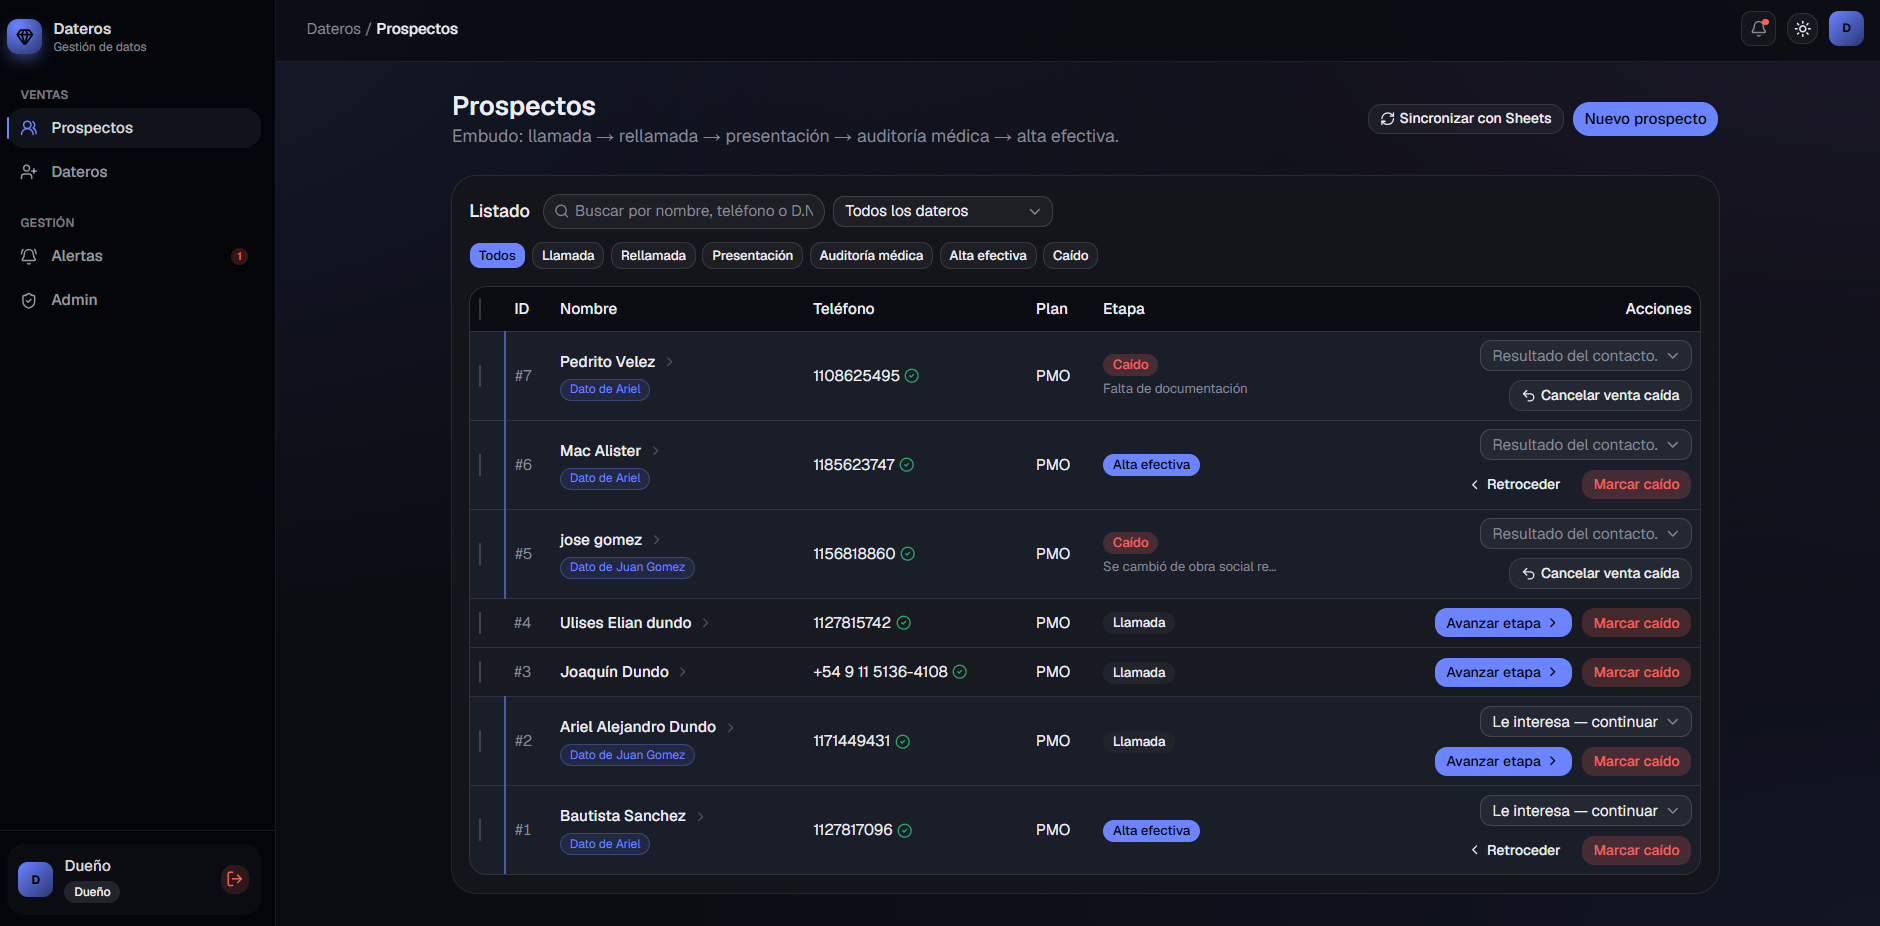Viewport: 1880px width, 926px height.
Task: Open Ariel Alejandro Dundo details via chevron
Action: pyautogui.click(x=731, y=727)
